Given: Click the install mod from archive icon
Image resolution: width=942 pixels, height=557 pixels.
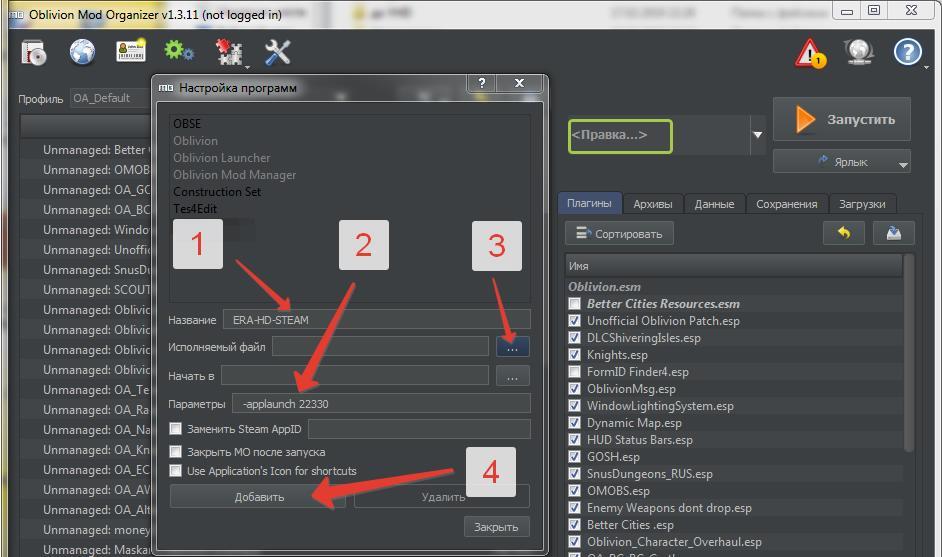Looking at the screenshot, I should [x=34, y=52].
